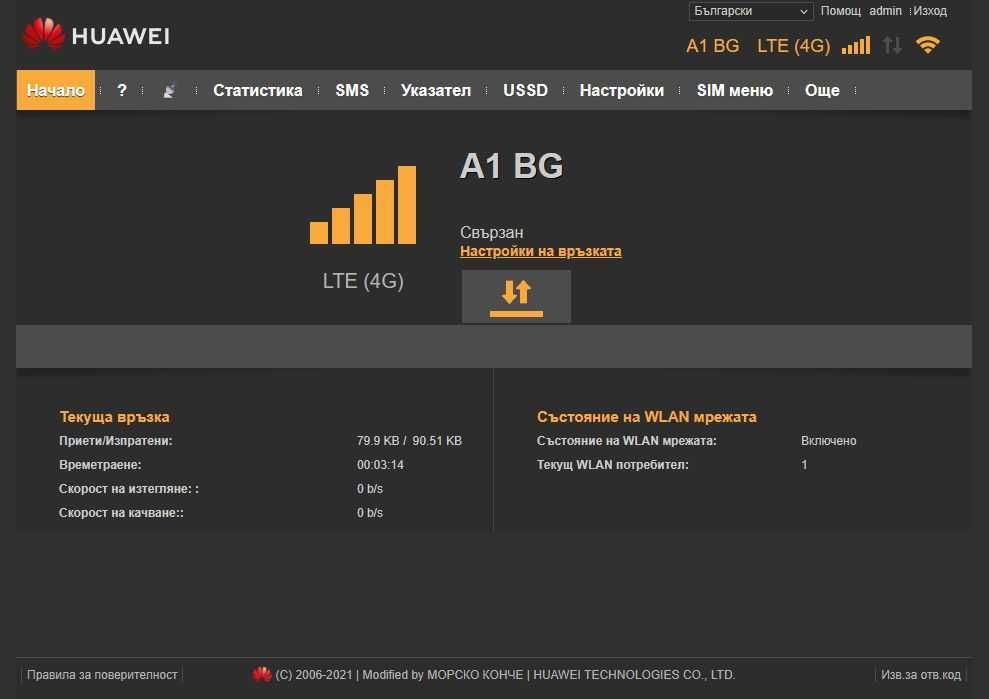Click the LTE (4G) label in header

793,46
